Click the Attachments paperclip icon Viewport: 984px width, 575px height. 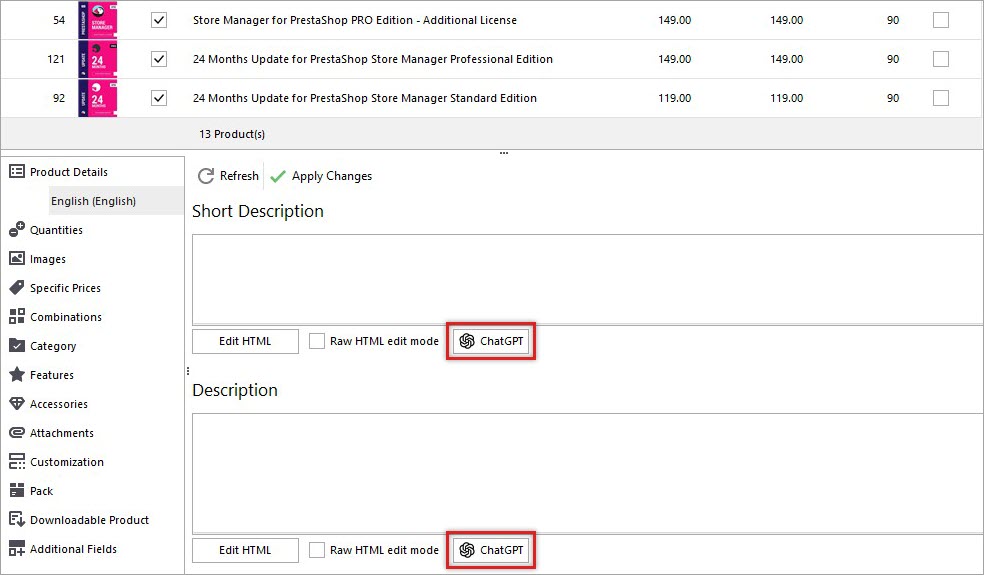[17, 433]
